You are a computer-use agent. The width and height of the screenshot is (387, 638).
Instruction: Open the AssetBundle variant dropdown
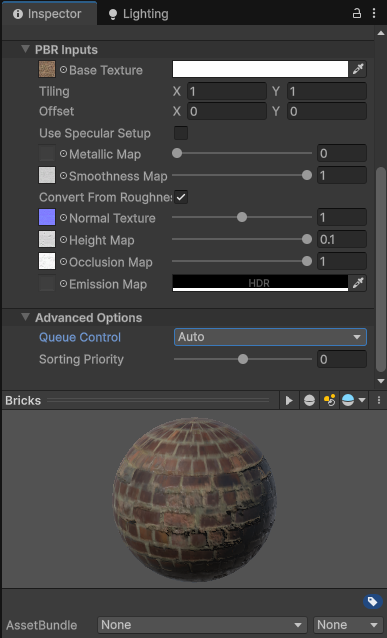(x=348, y=625)
